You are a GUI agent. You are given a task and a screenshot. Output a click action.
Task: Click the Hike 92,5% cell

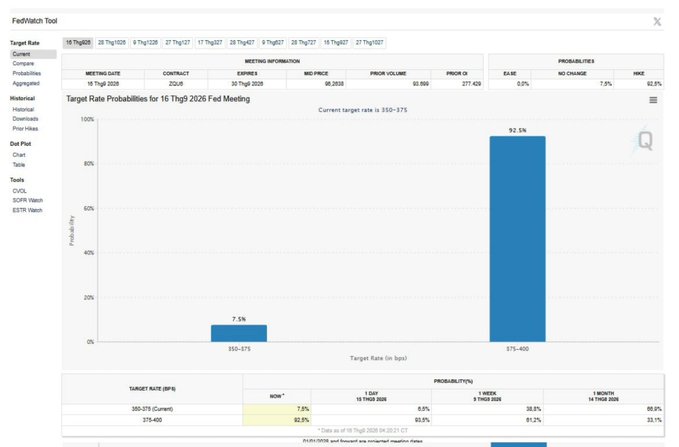(639, 84)
